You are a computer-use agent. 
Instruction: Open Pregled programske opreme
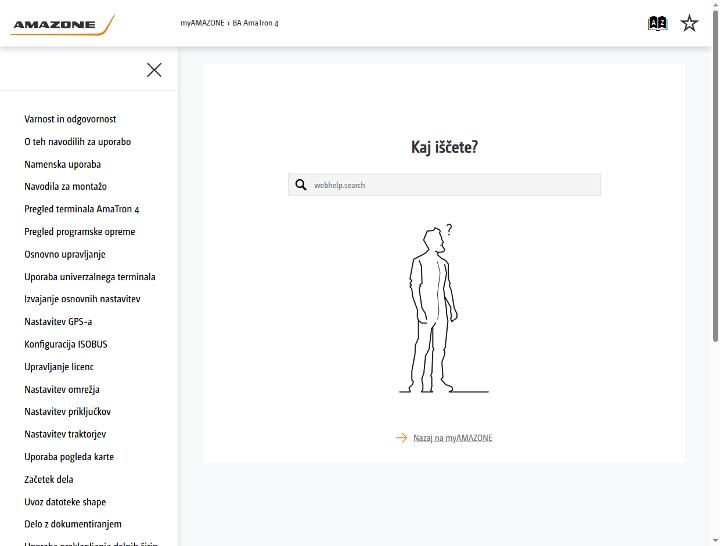(79, 231)
